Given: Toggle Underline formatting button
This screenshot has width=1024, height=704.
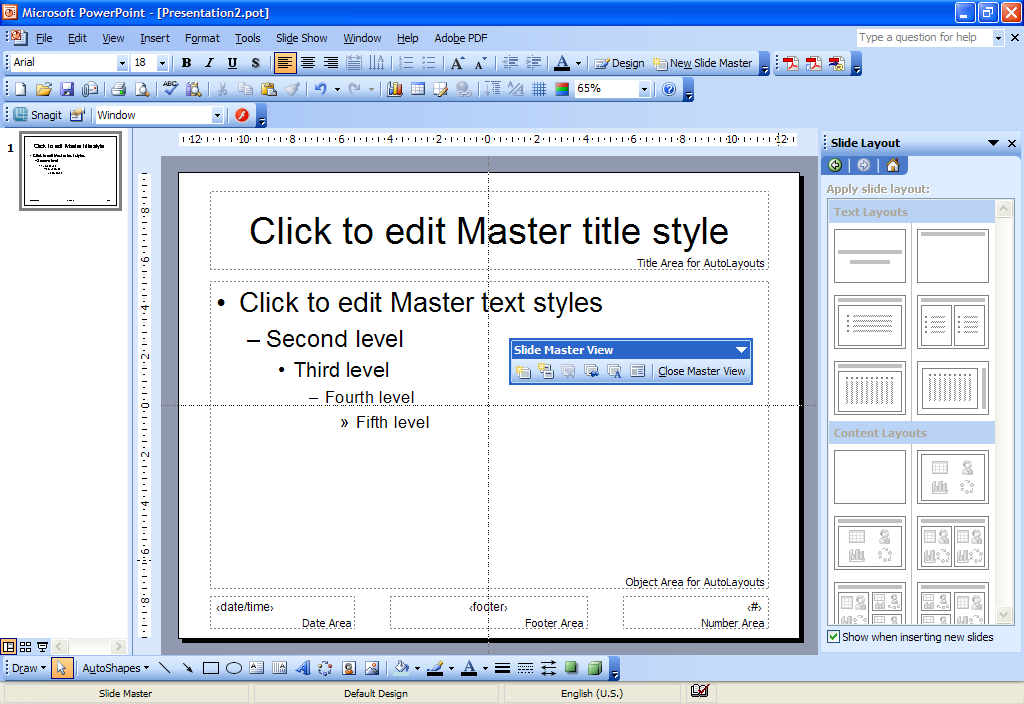Looking at the screenshot, I should coord(232,63).
